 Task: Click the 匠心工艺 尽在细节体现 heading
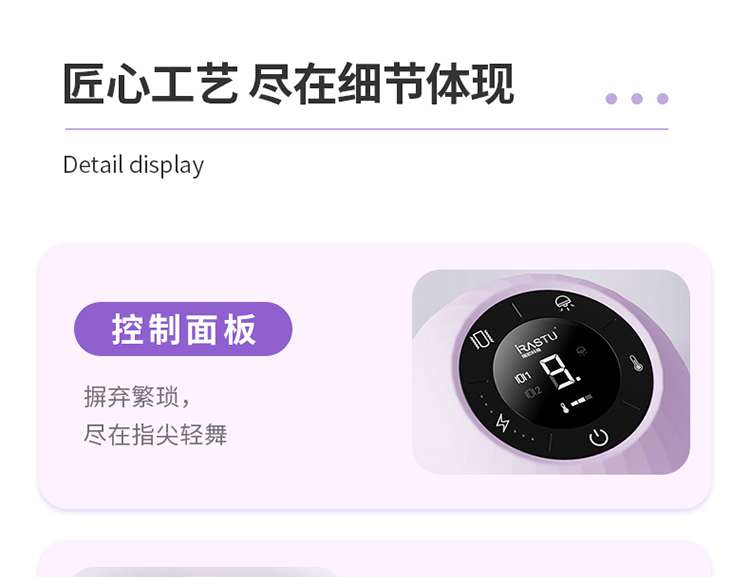[x=289, y=84]
